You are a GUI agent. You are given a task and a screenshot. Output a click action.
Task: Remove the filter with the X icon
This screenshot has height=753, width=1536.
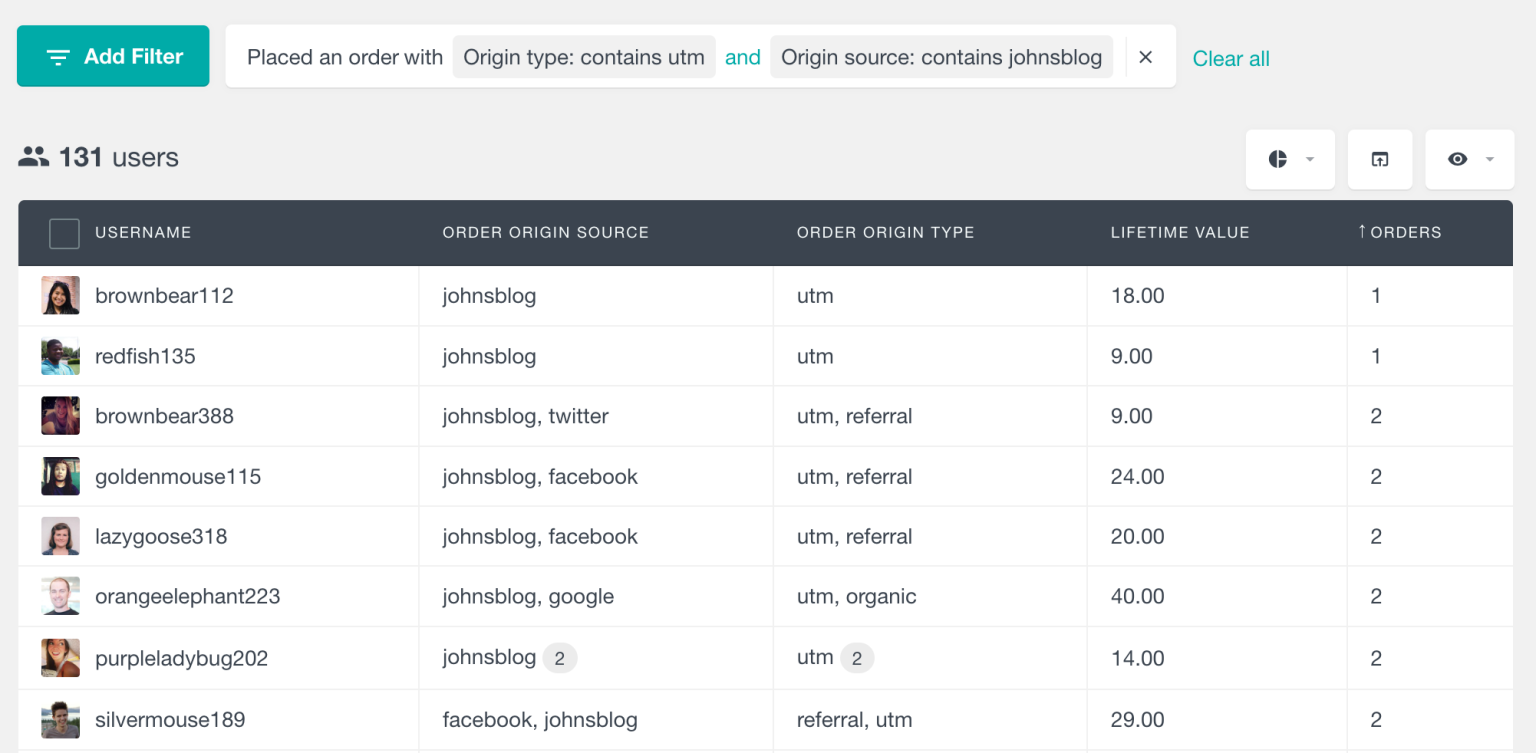pos(1145,57)
